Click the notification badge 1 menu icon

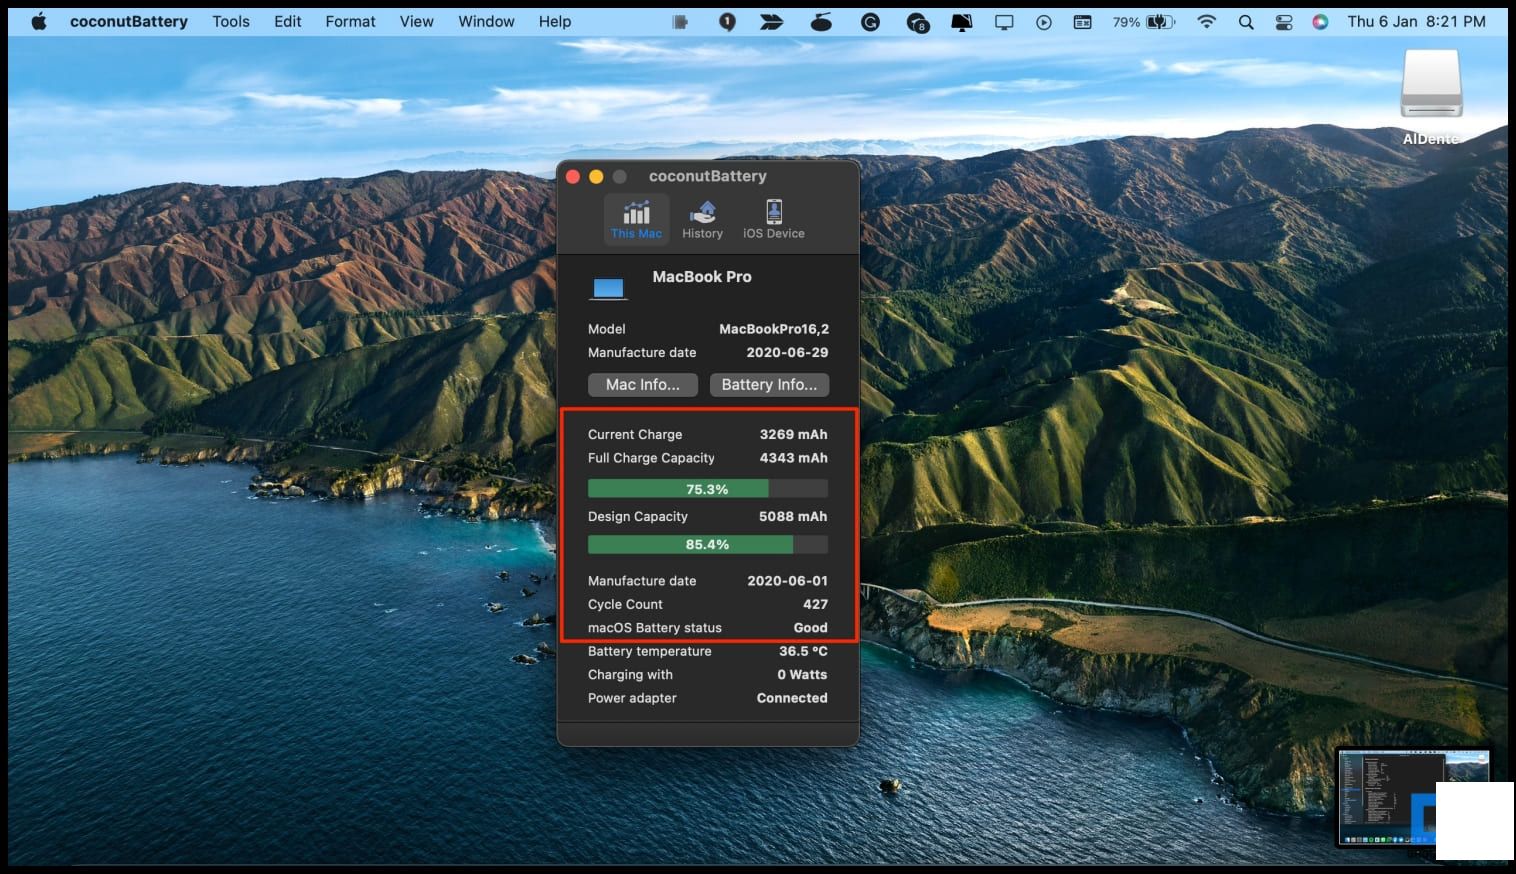point(727,21)
